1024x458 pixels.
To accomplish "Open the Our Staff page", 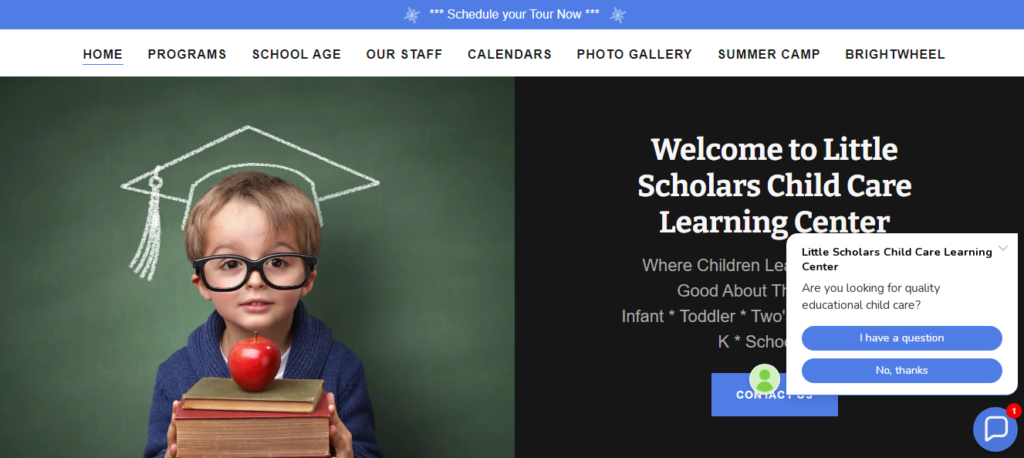I will click(404, 54).
